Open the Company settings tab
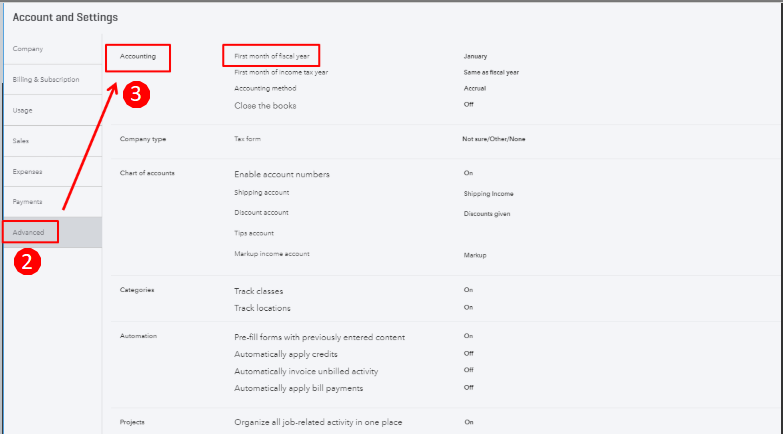Image resolution: width=784 pixels, height=436 pixels. coord(27,49)
